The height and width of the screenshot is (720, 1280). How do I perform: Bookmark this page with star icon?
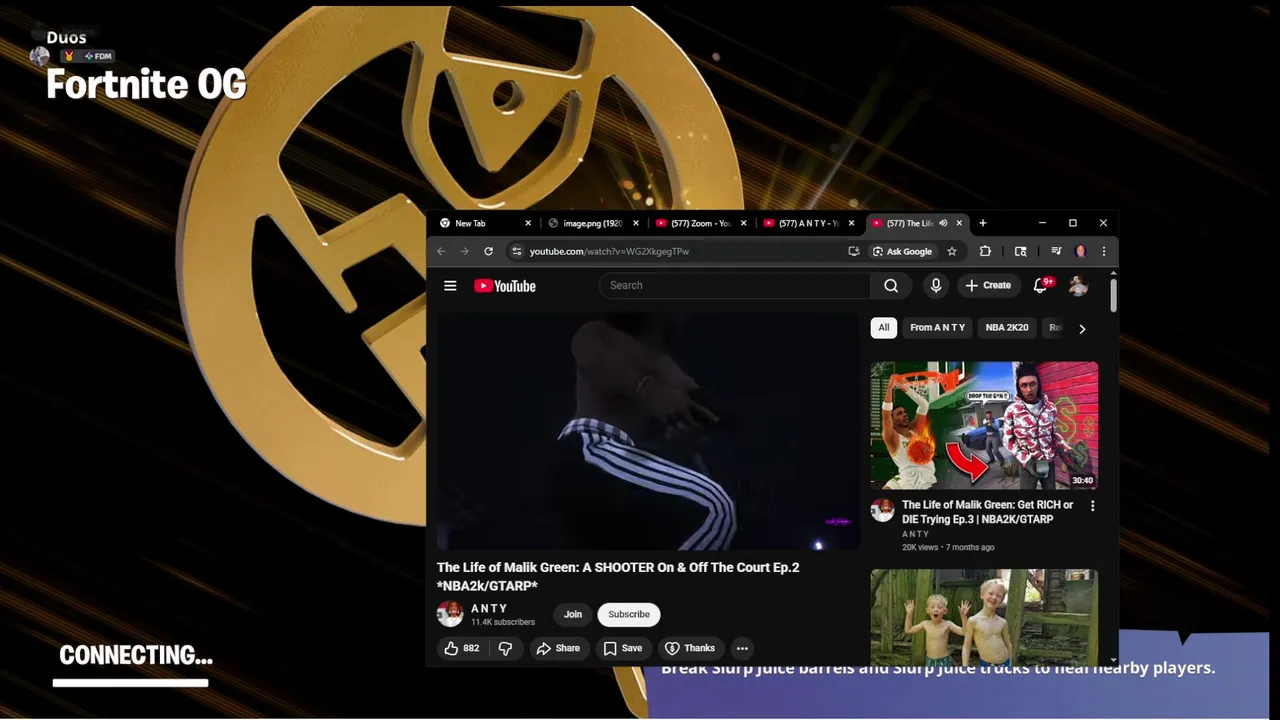[952, 251]
